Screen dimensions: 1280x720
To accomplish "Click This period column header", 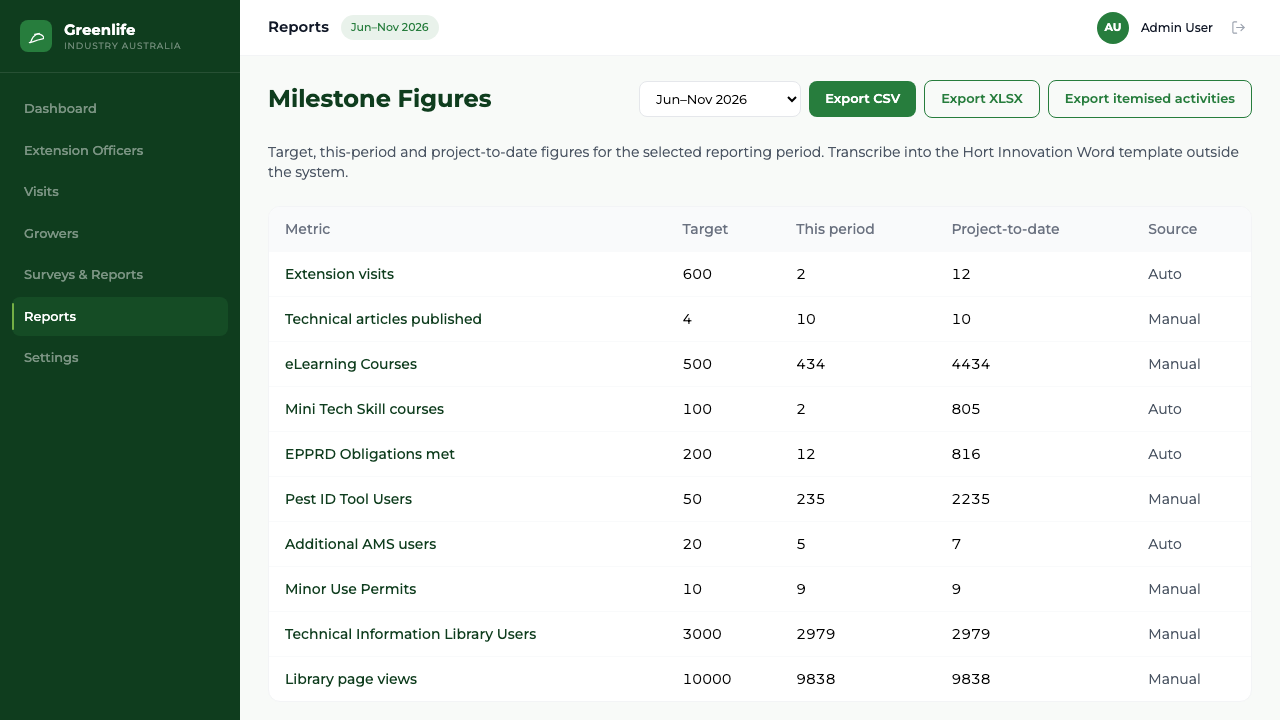I will pyautogui.click(x=835, y=229).
